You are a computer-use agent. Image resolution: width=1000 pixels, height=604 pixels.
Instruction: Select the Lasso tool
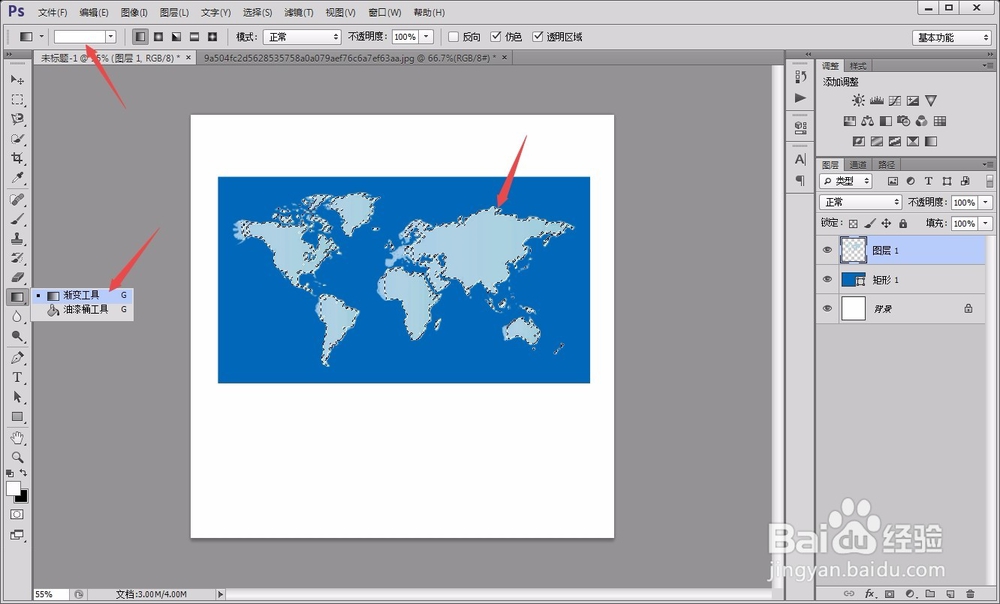(17, 119)
